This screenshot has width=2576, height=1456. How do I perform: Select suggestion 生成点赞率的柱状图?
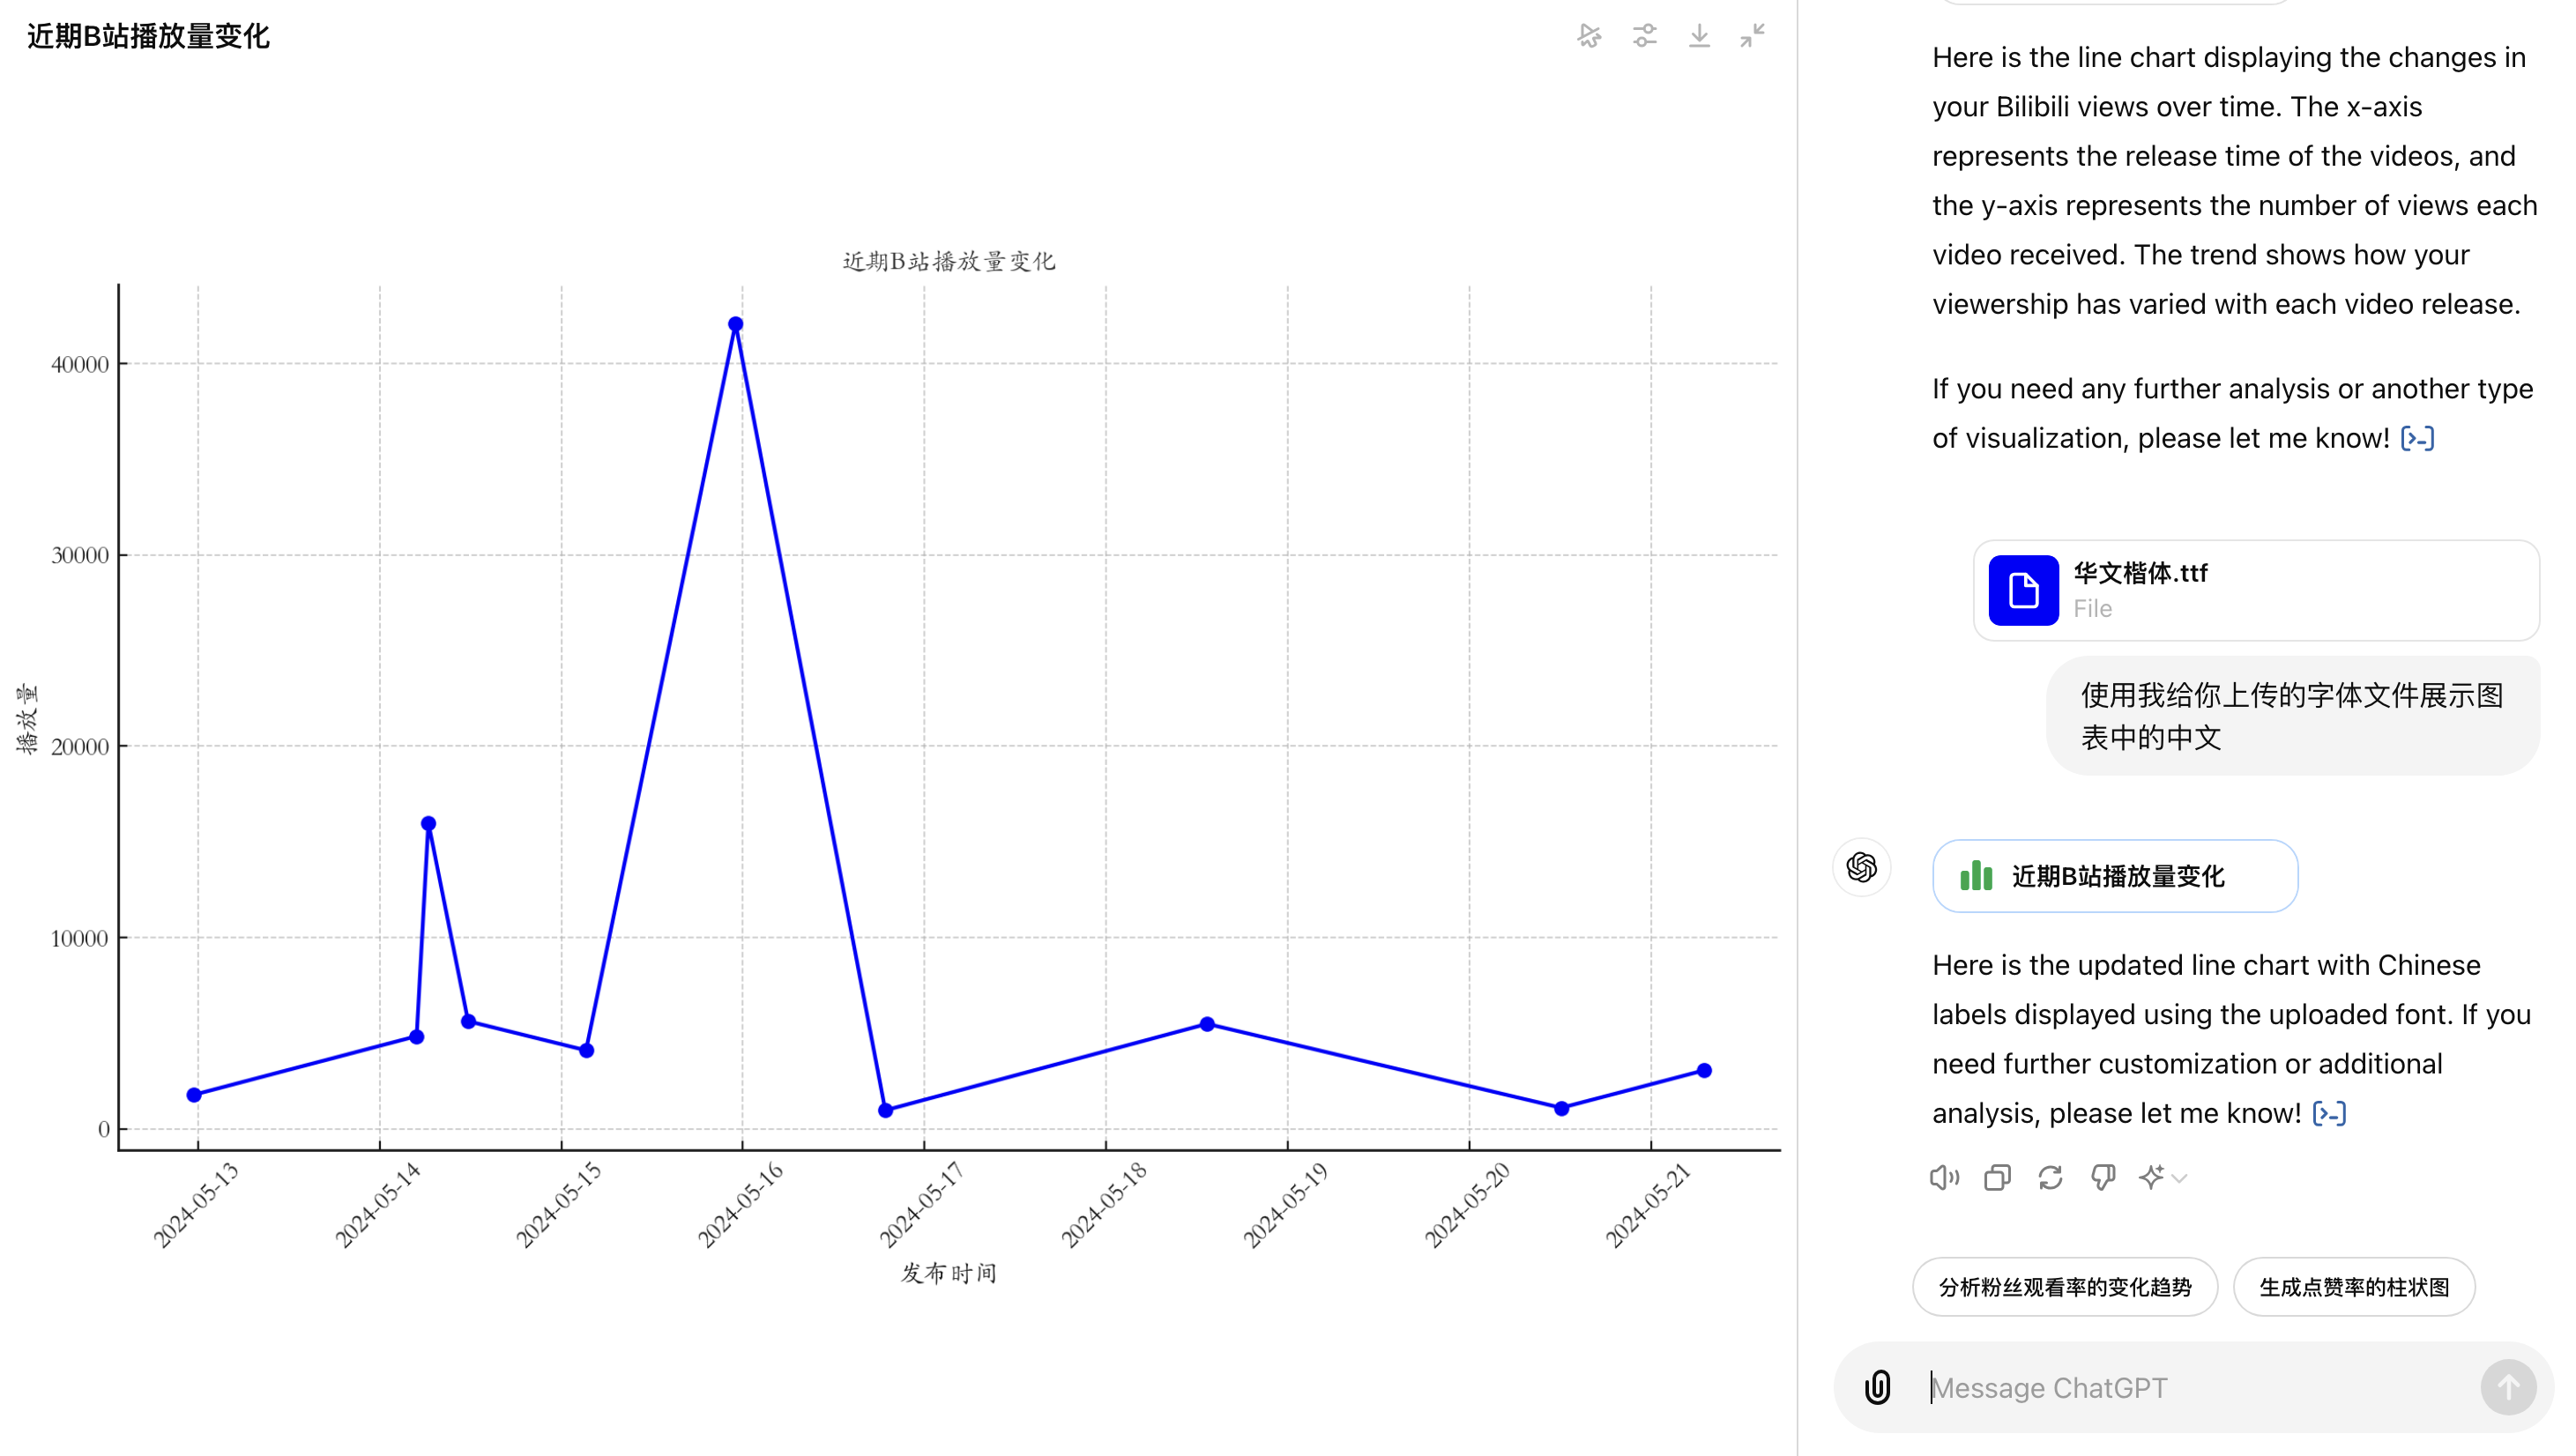2354,1287
